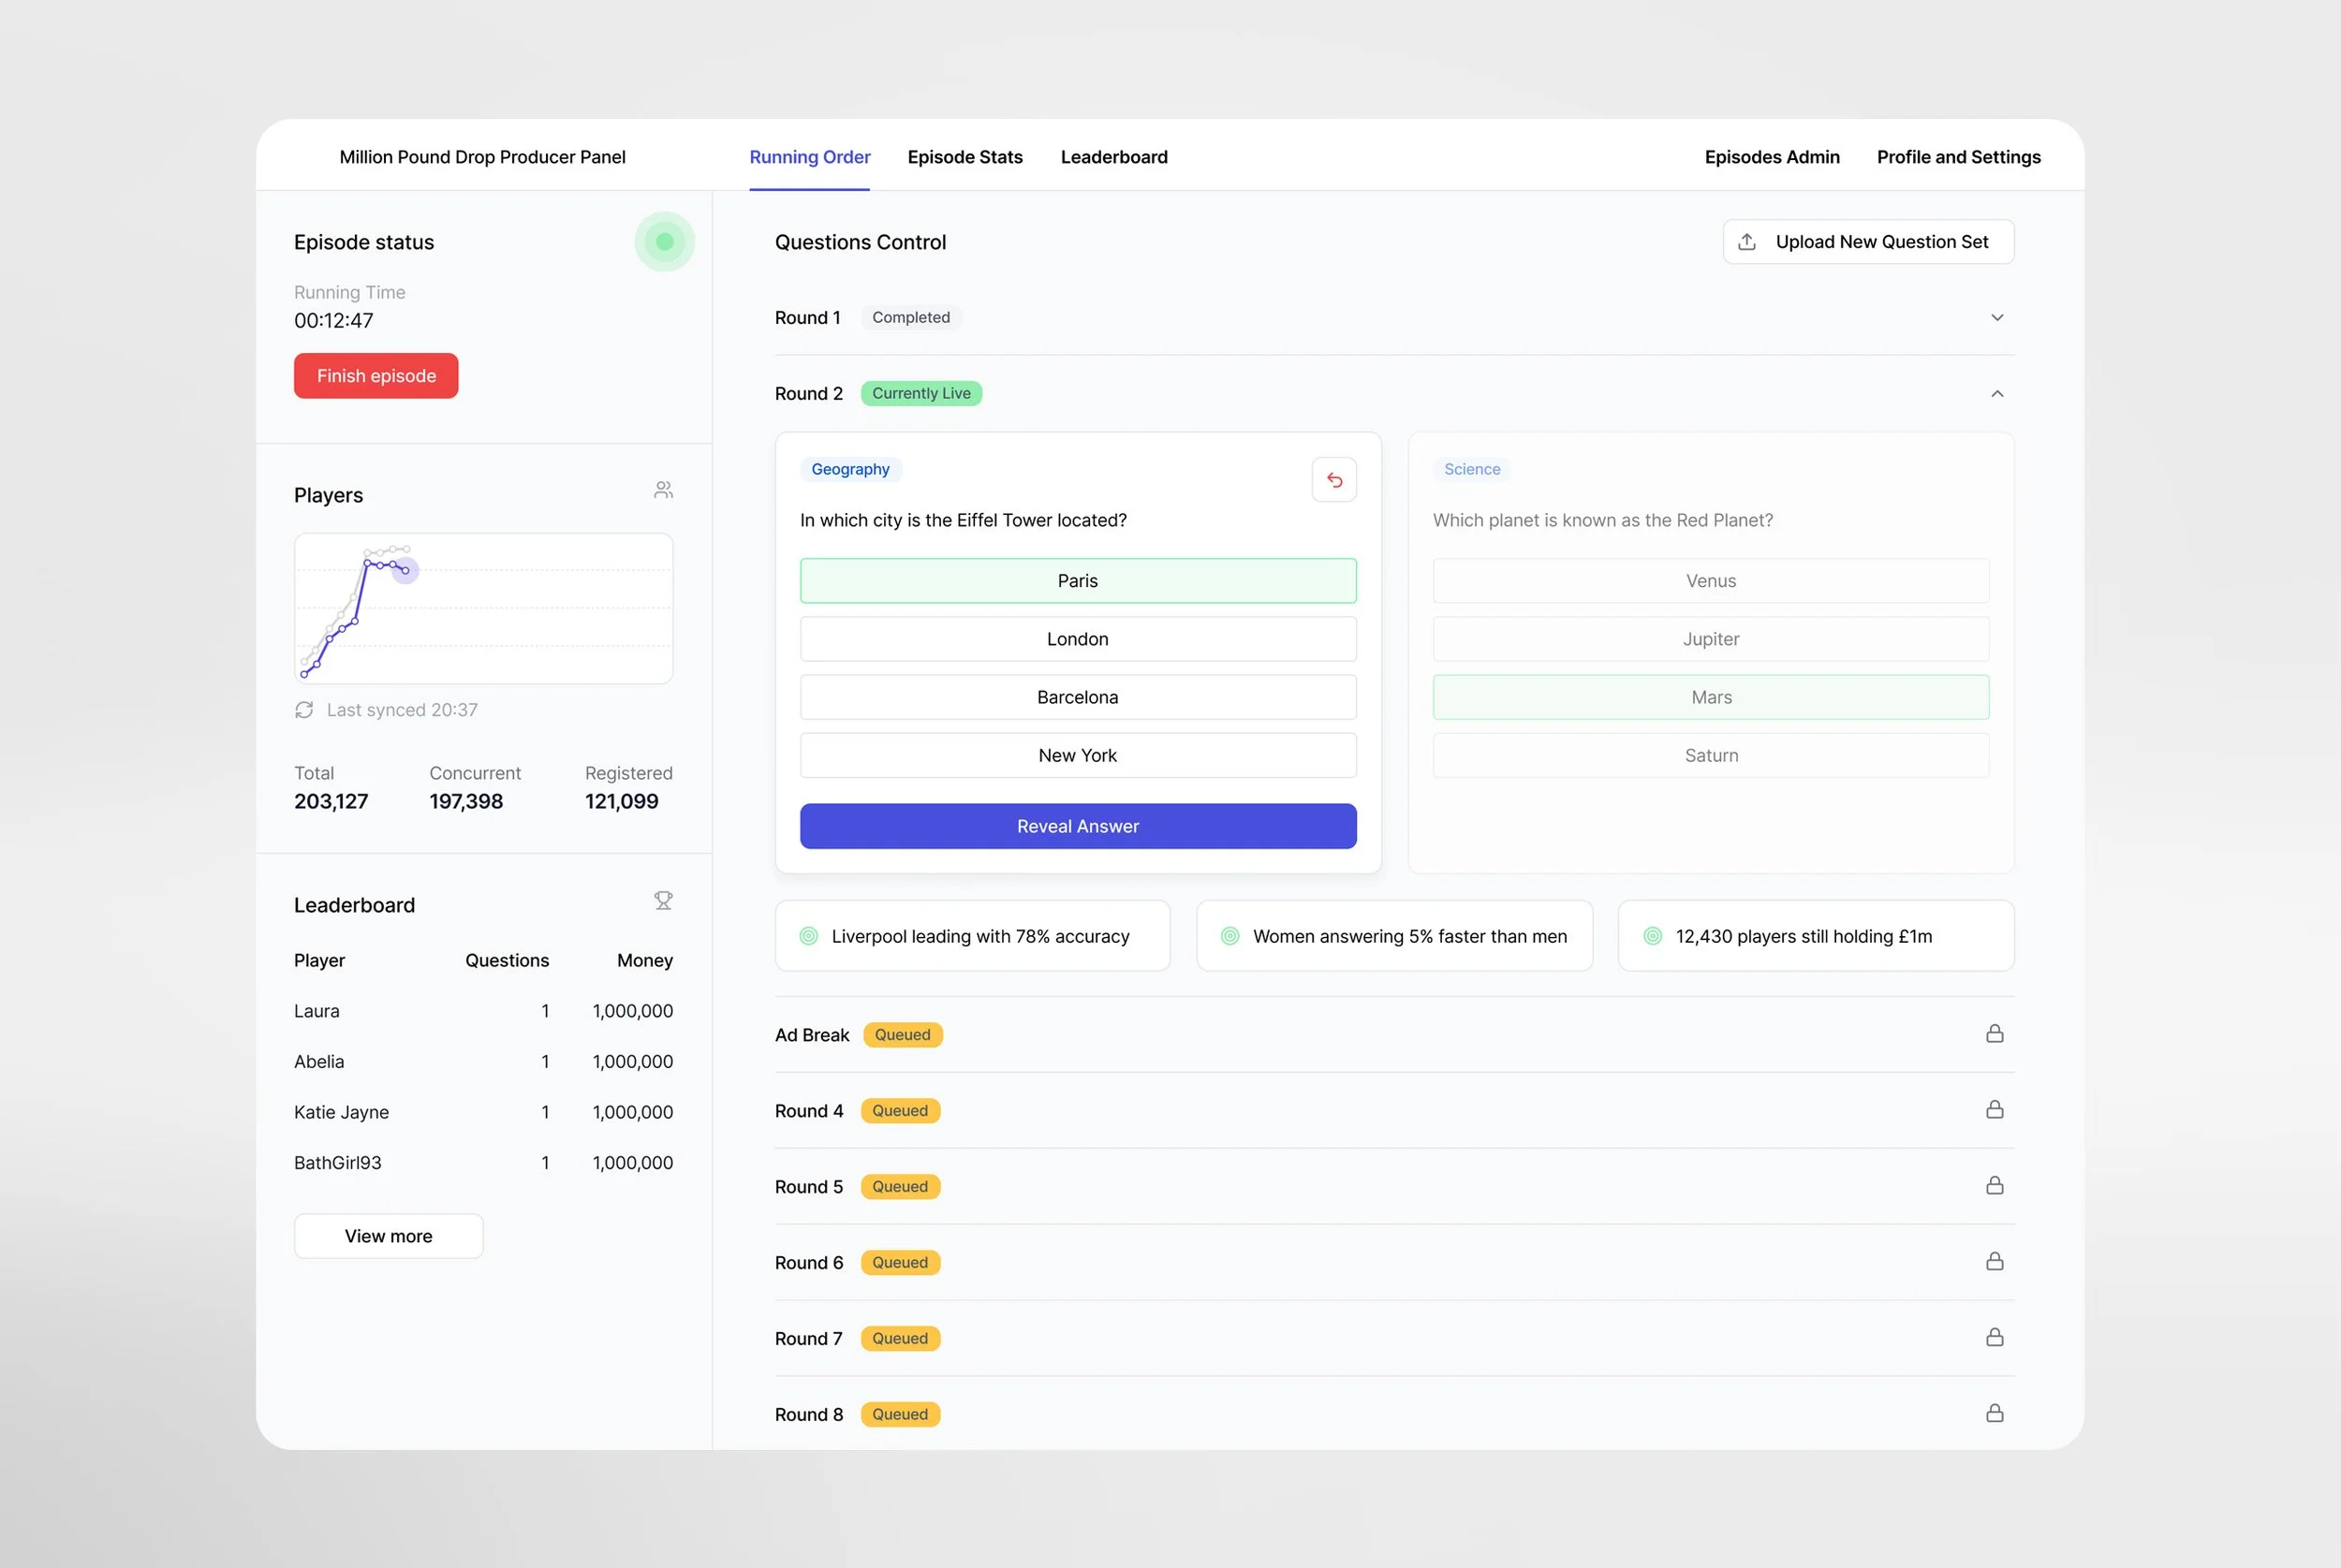Click the highlighted point on players chart
The image size is (2341, 1568).
[x=405, y=570]
